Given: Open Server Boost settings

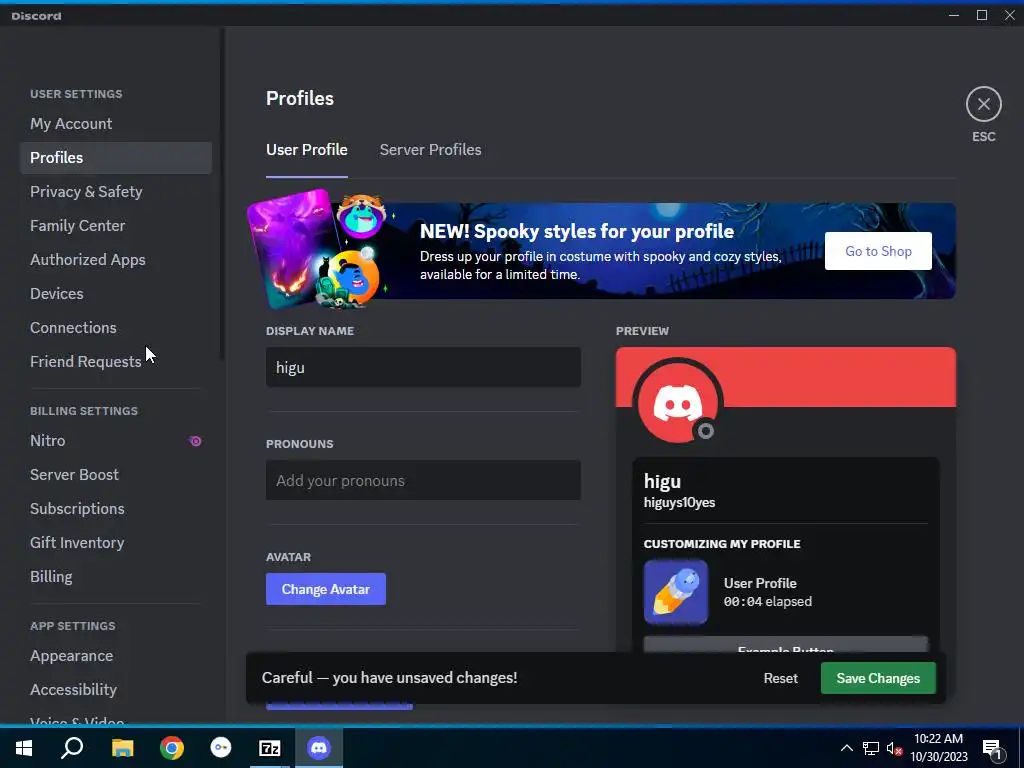Looking at the screenshot, I should 116,475.
